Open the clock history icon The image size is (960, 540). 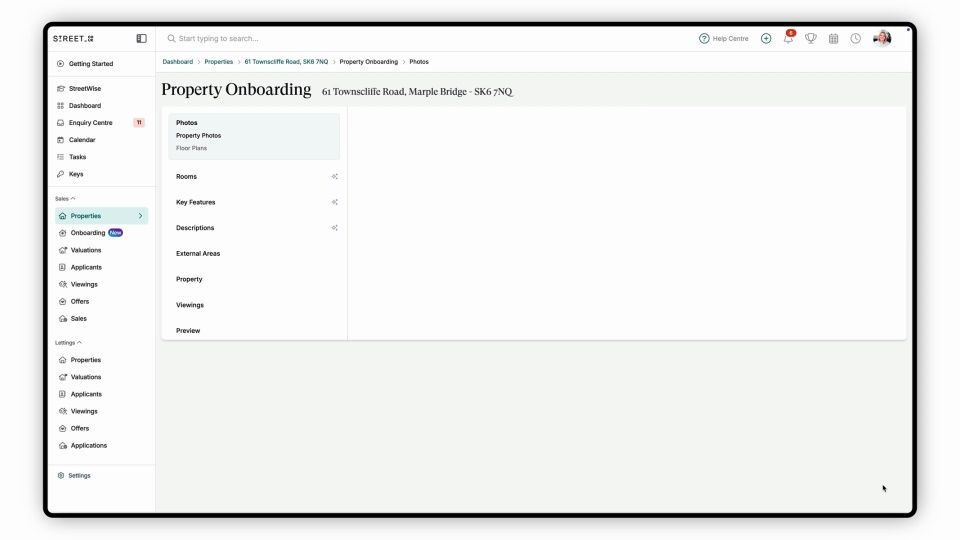855,39
